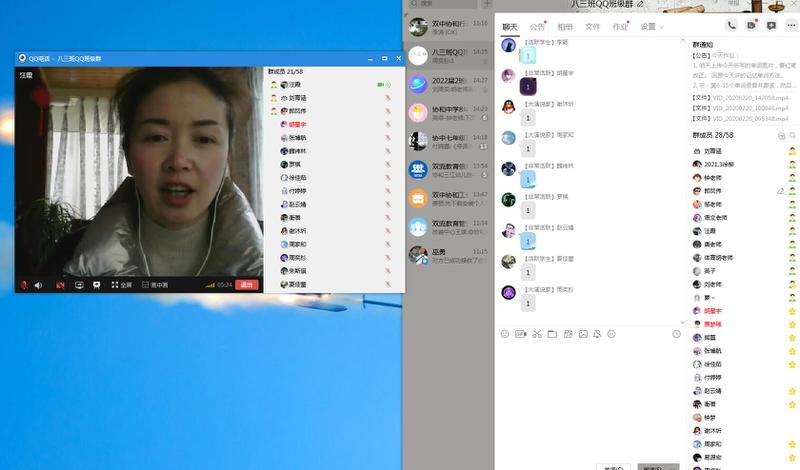This screenshot has width=800, height=470.
Task: Open chat bubble icon in group header
Action: [771, 25]
